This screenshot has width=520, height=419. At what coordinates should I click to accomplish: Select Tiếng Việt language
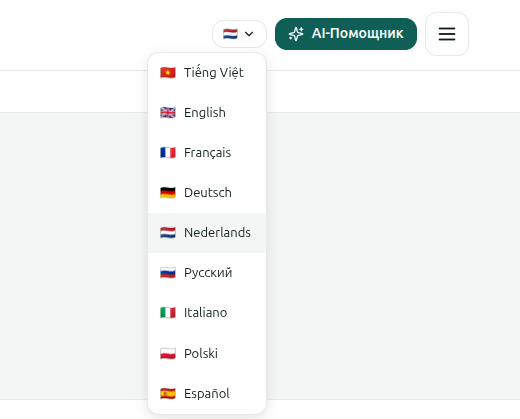(x=207, y=72)
